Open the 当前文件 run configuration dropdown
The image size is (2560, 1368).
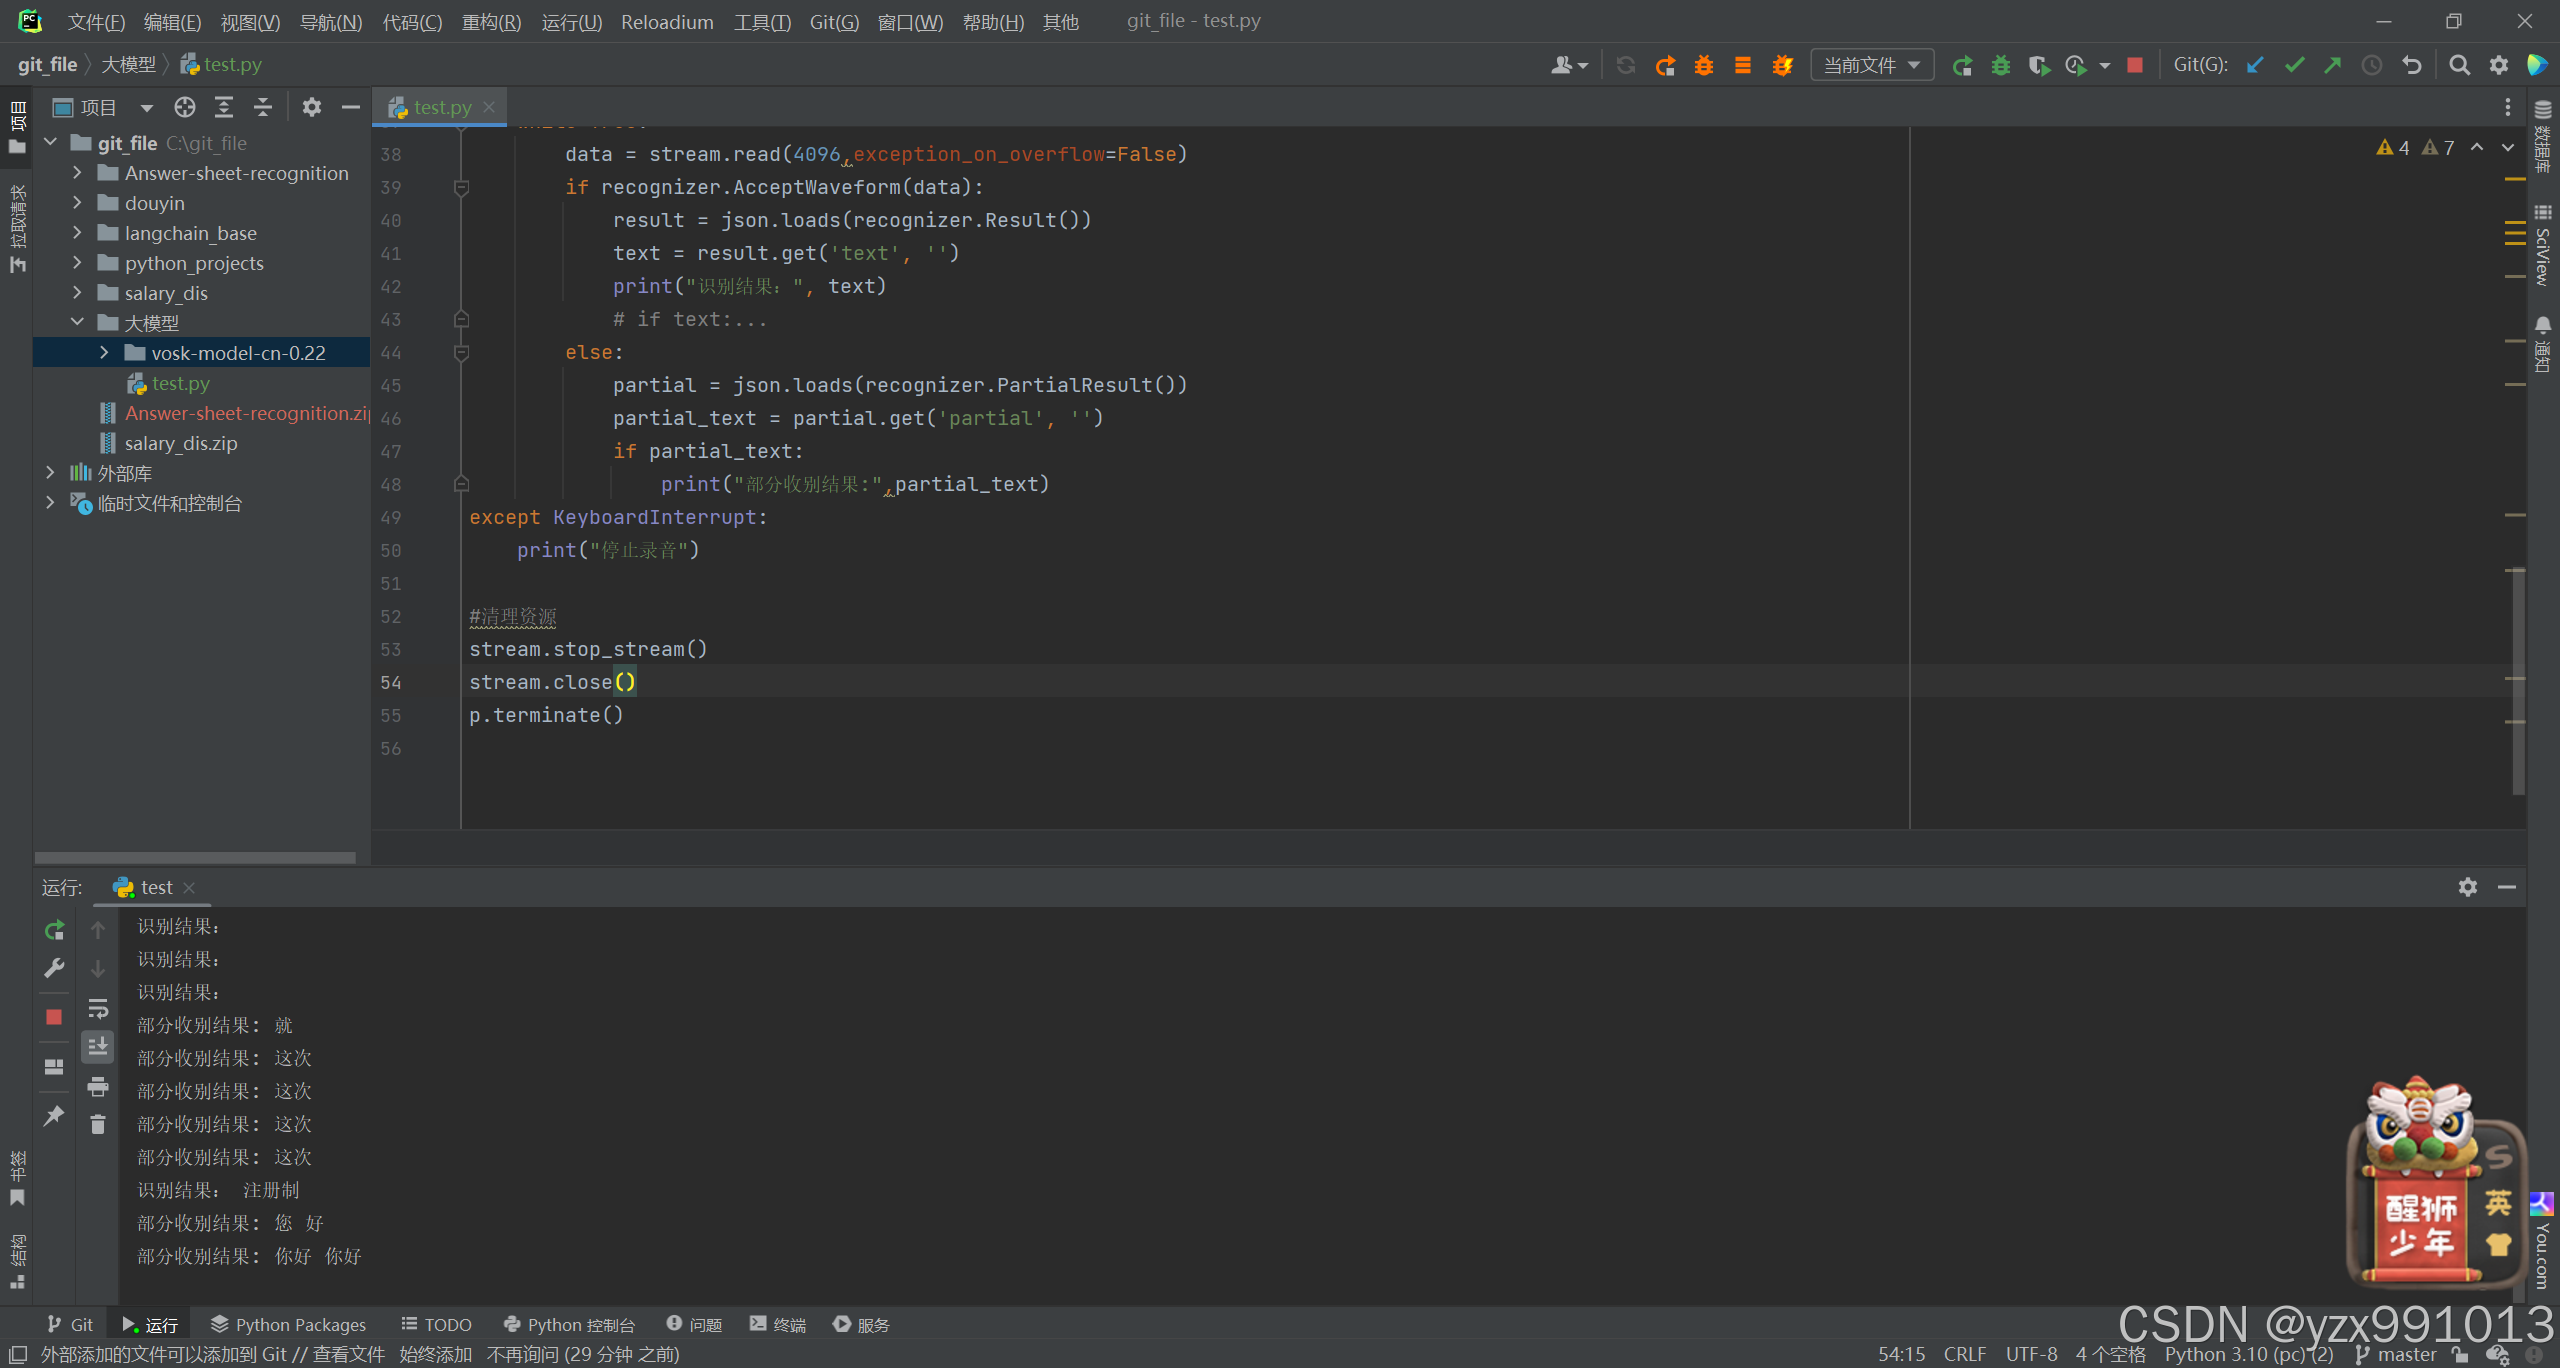pos(1871,65)
